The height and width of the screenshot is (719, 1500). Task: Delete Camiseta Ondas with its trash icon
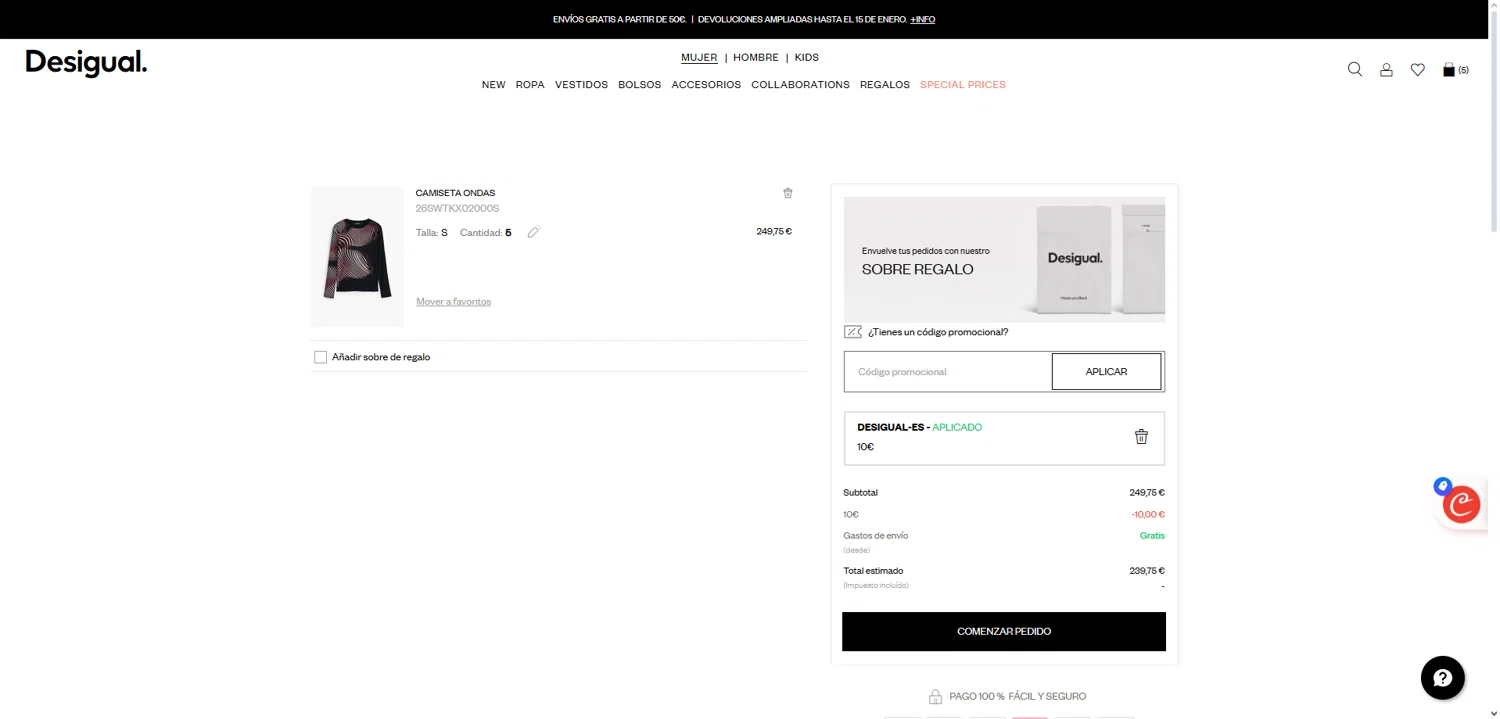click(787, 193)
